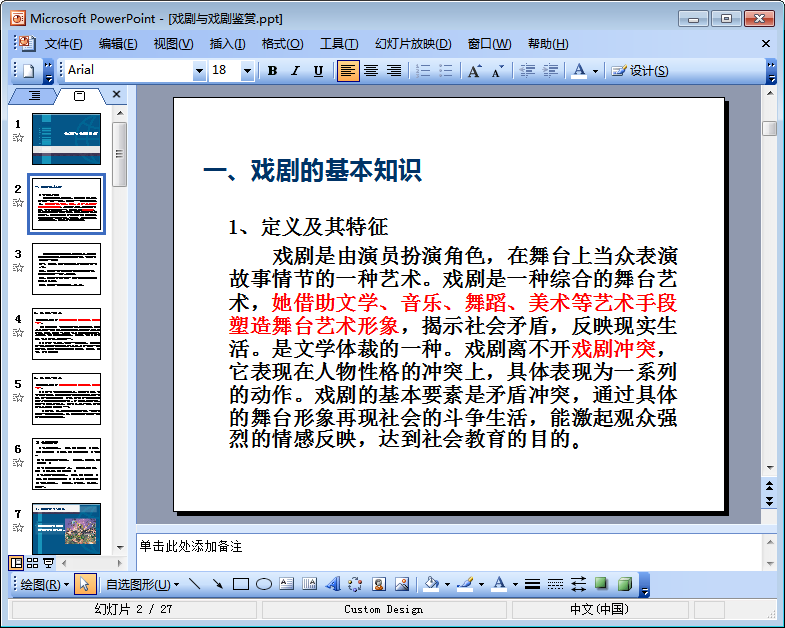This screenshot has height=628, width=785.
Task: Toggle Bold formatting
Action: tap(272, 71)
